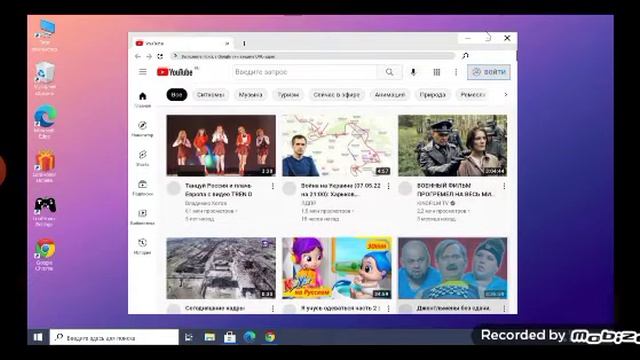Click the channel avatar under dancers video

tap(173, 189)
